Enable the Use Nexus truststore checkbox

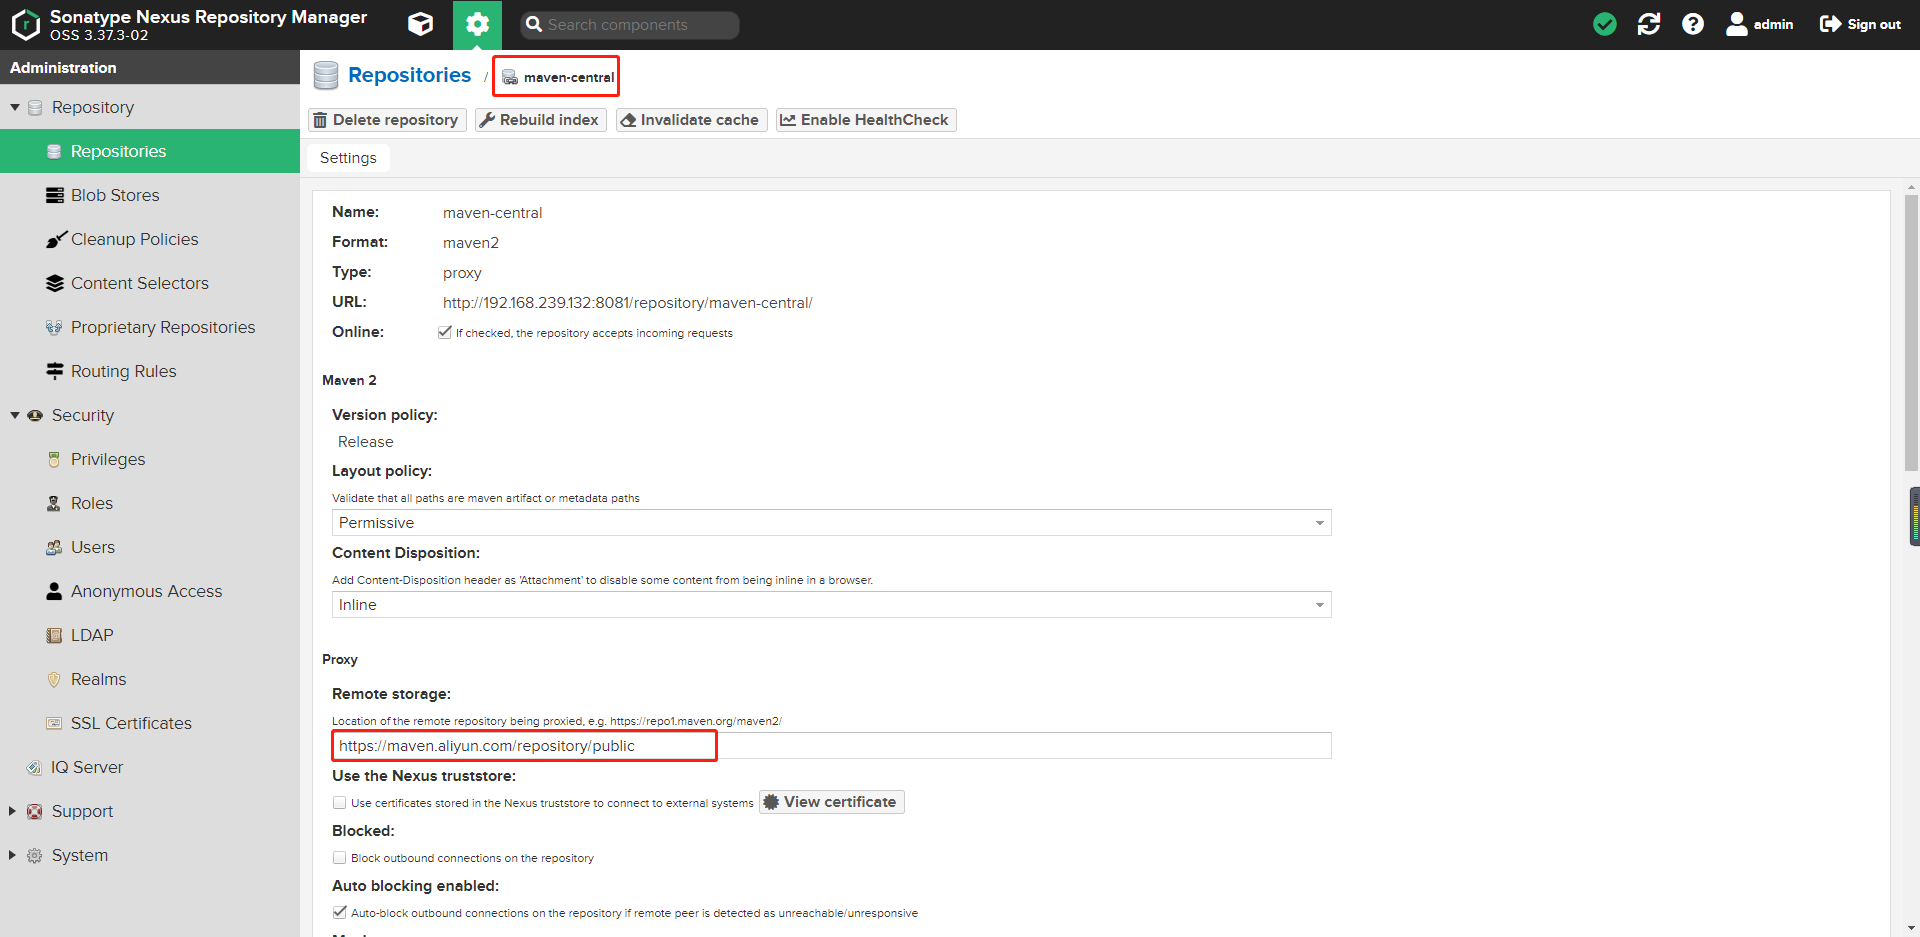(x=340, y=803)
